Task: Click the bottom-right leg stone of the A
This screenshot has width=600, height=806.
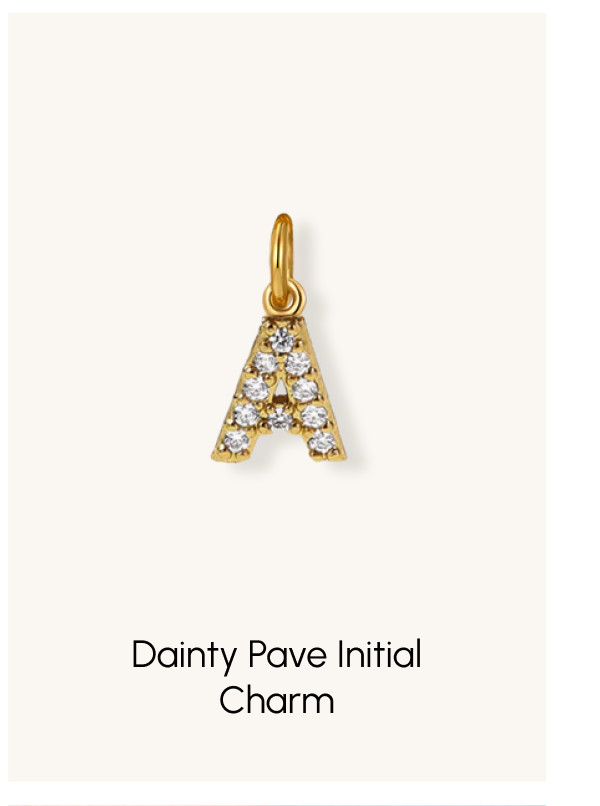Action: tap(322, 442)
